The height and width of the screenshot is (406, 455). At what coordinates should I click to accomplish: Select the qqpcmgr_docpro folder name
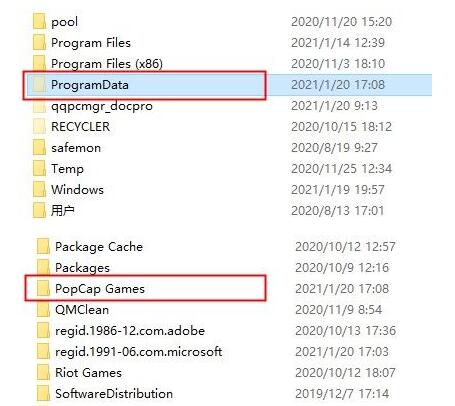pyautogui.click(x=102, y=106)
